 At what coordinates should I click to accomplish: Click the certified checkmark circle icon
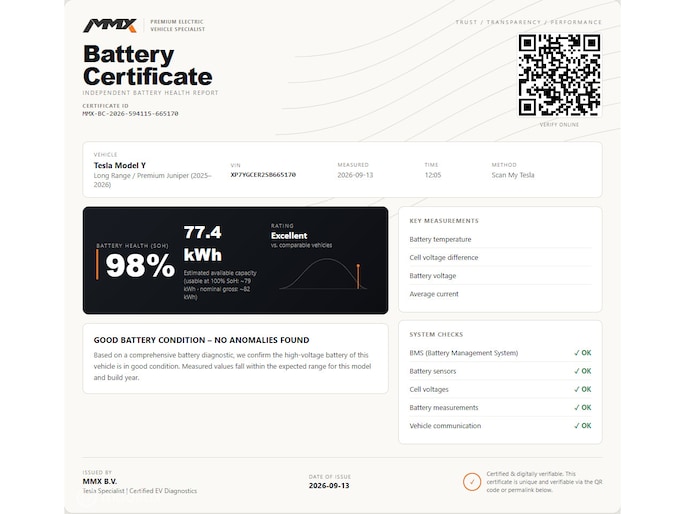(472, 482)
